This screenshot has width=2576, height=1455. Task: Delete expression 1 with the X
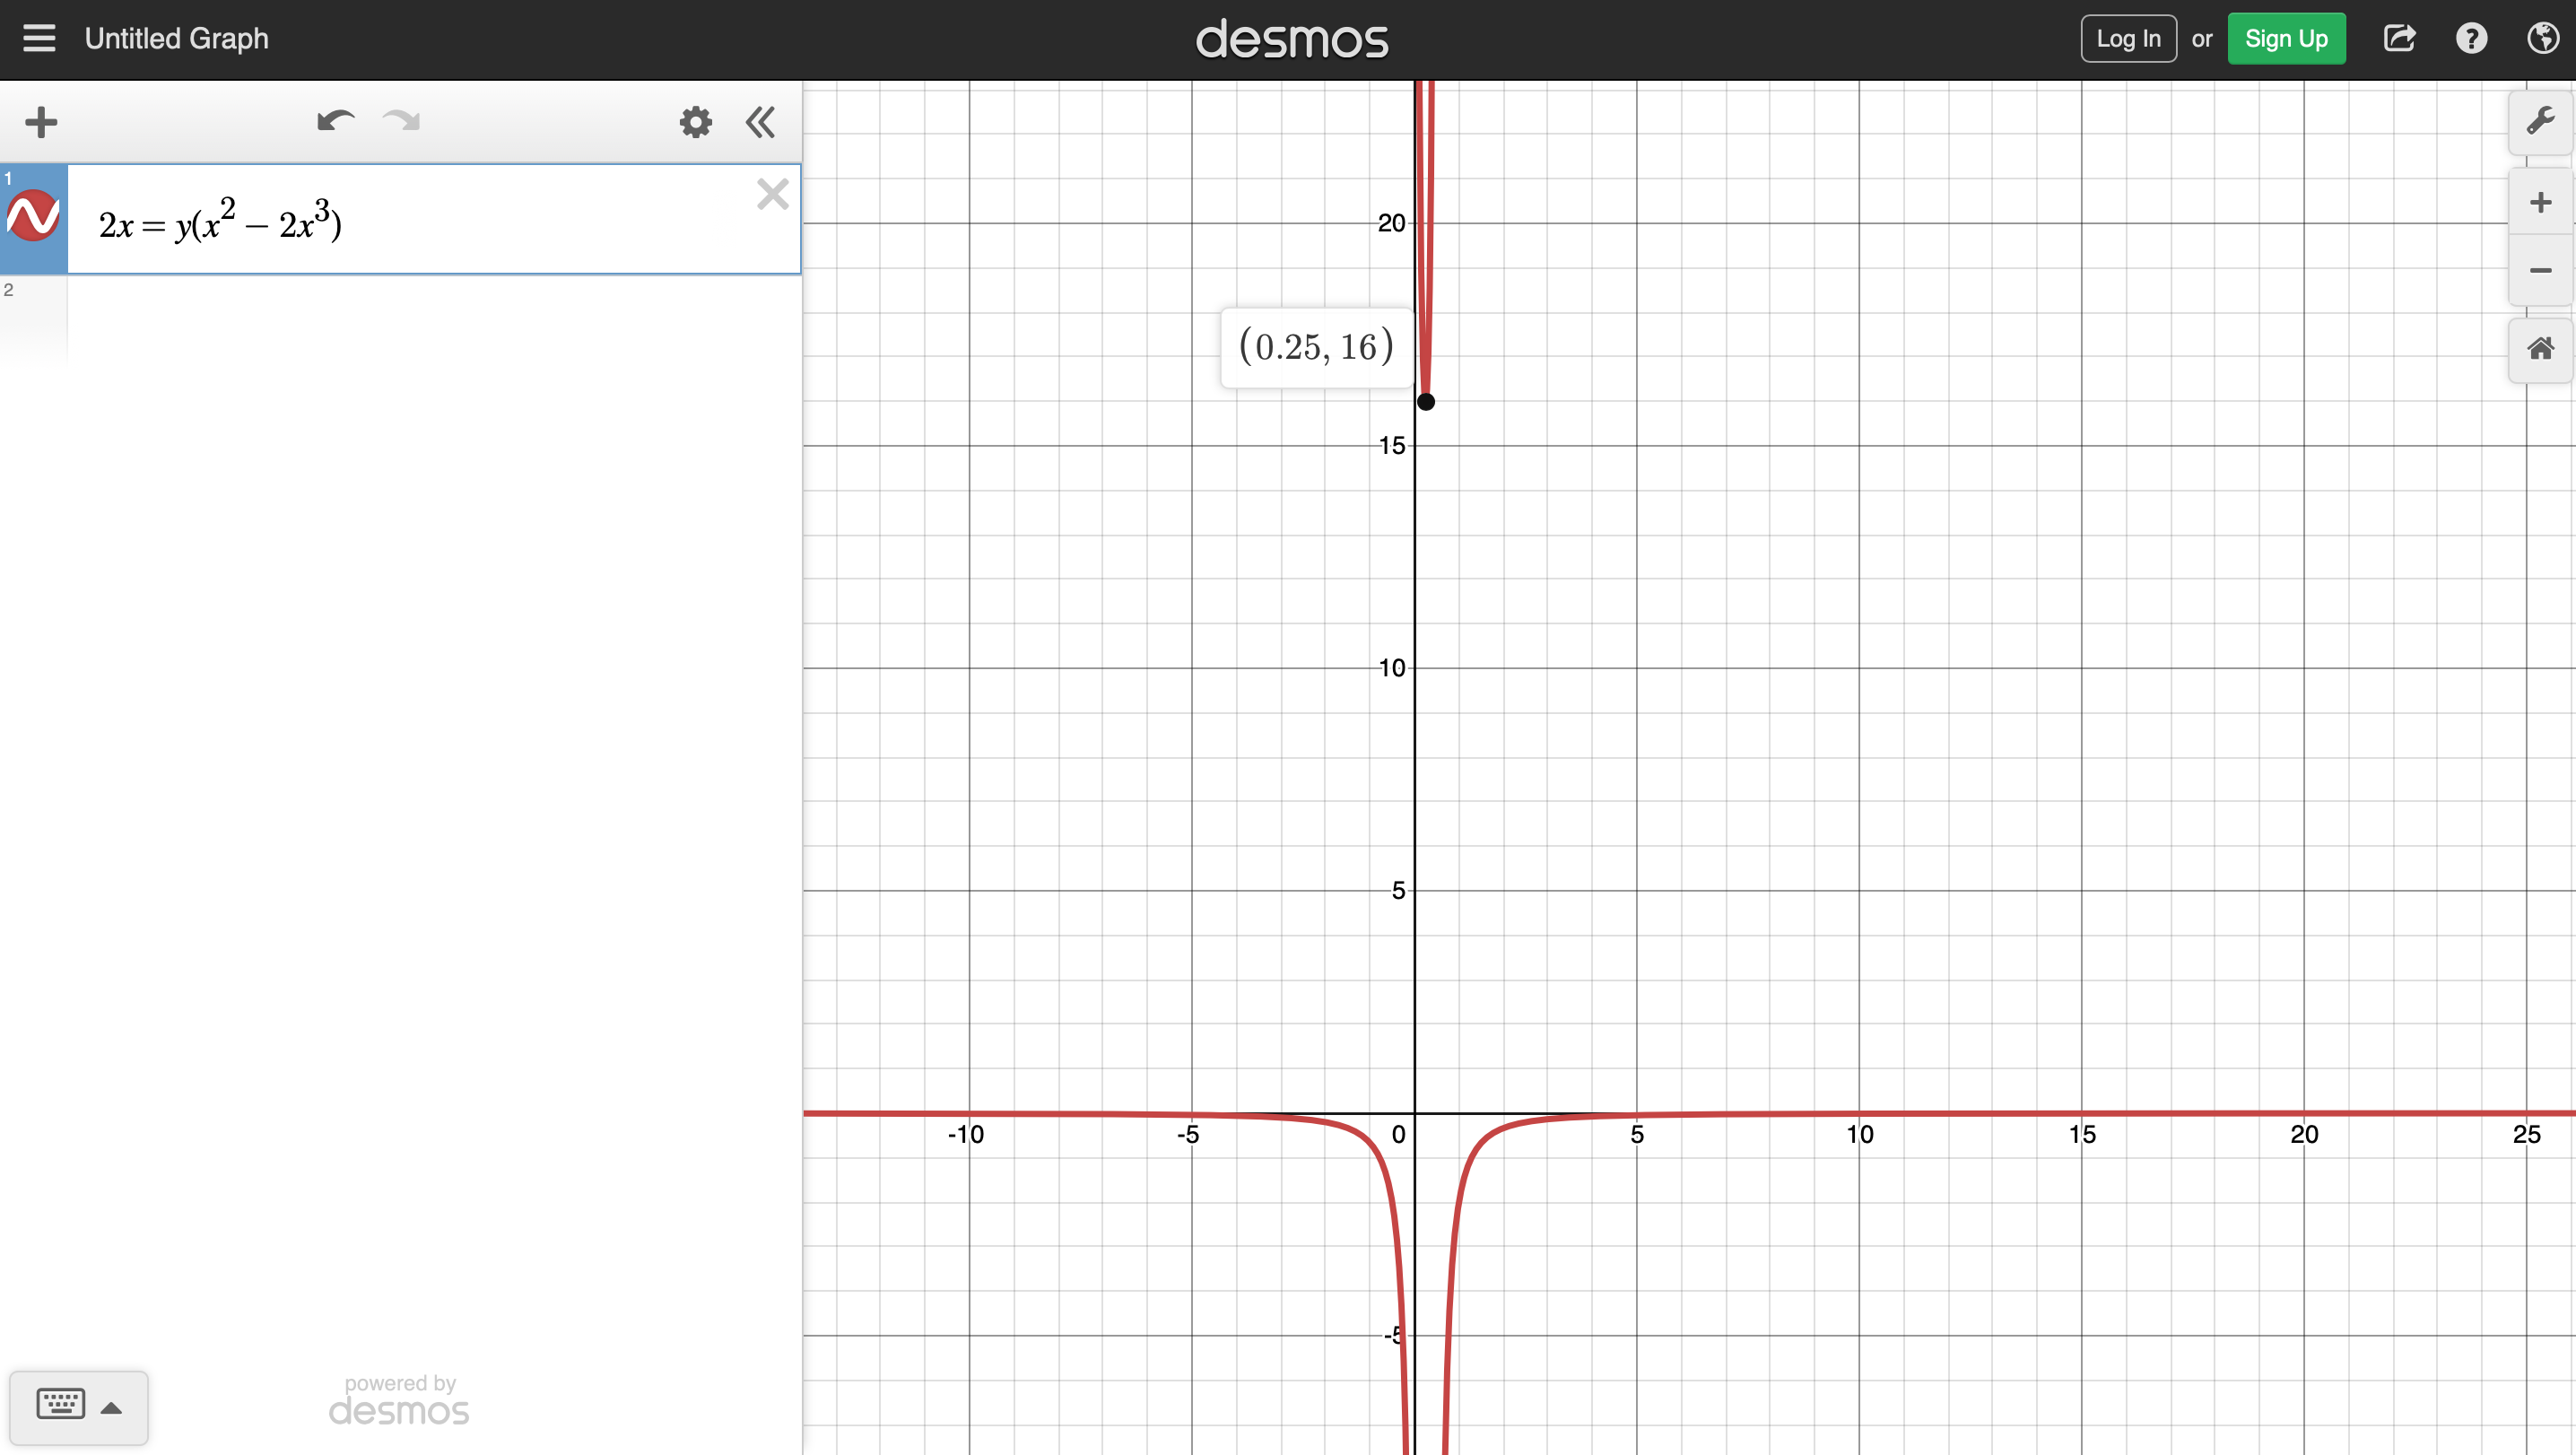[x=773, y=193]
